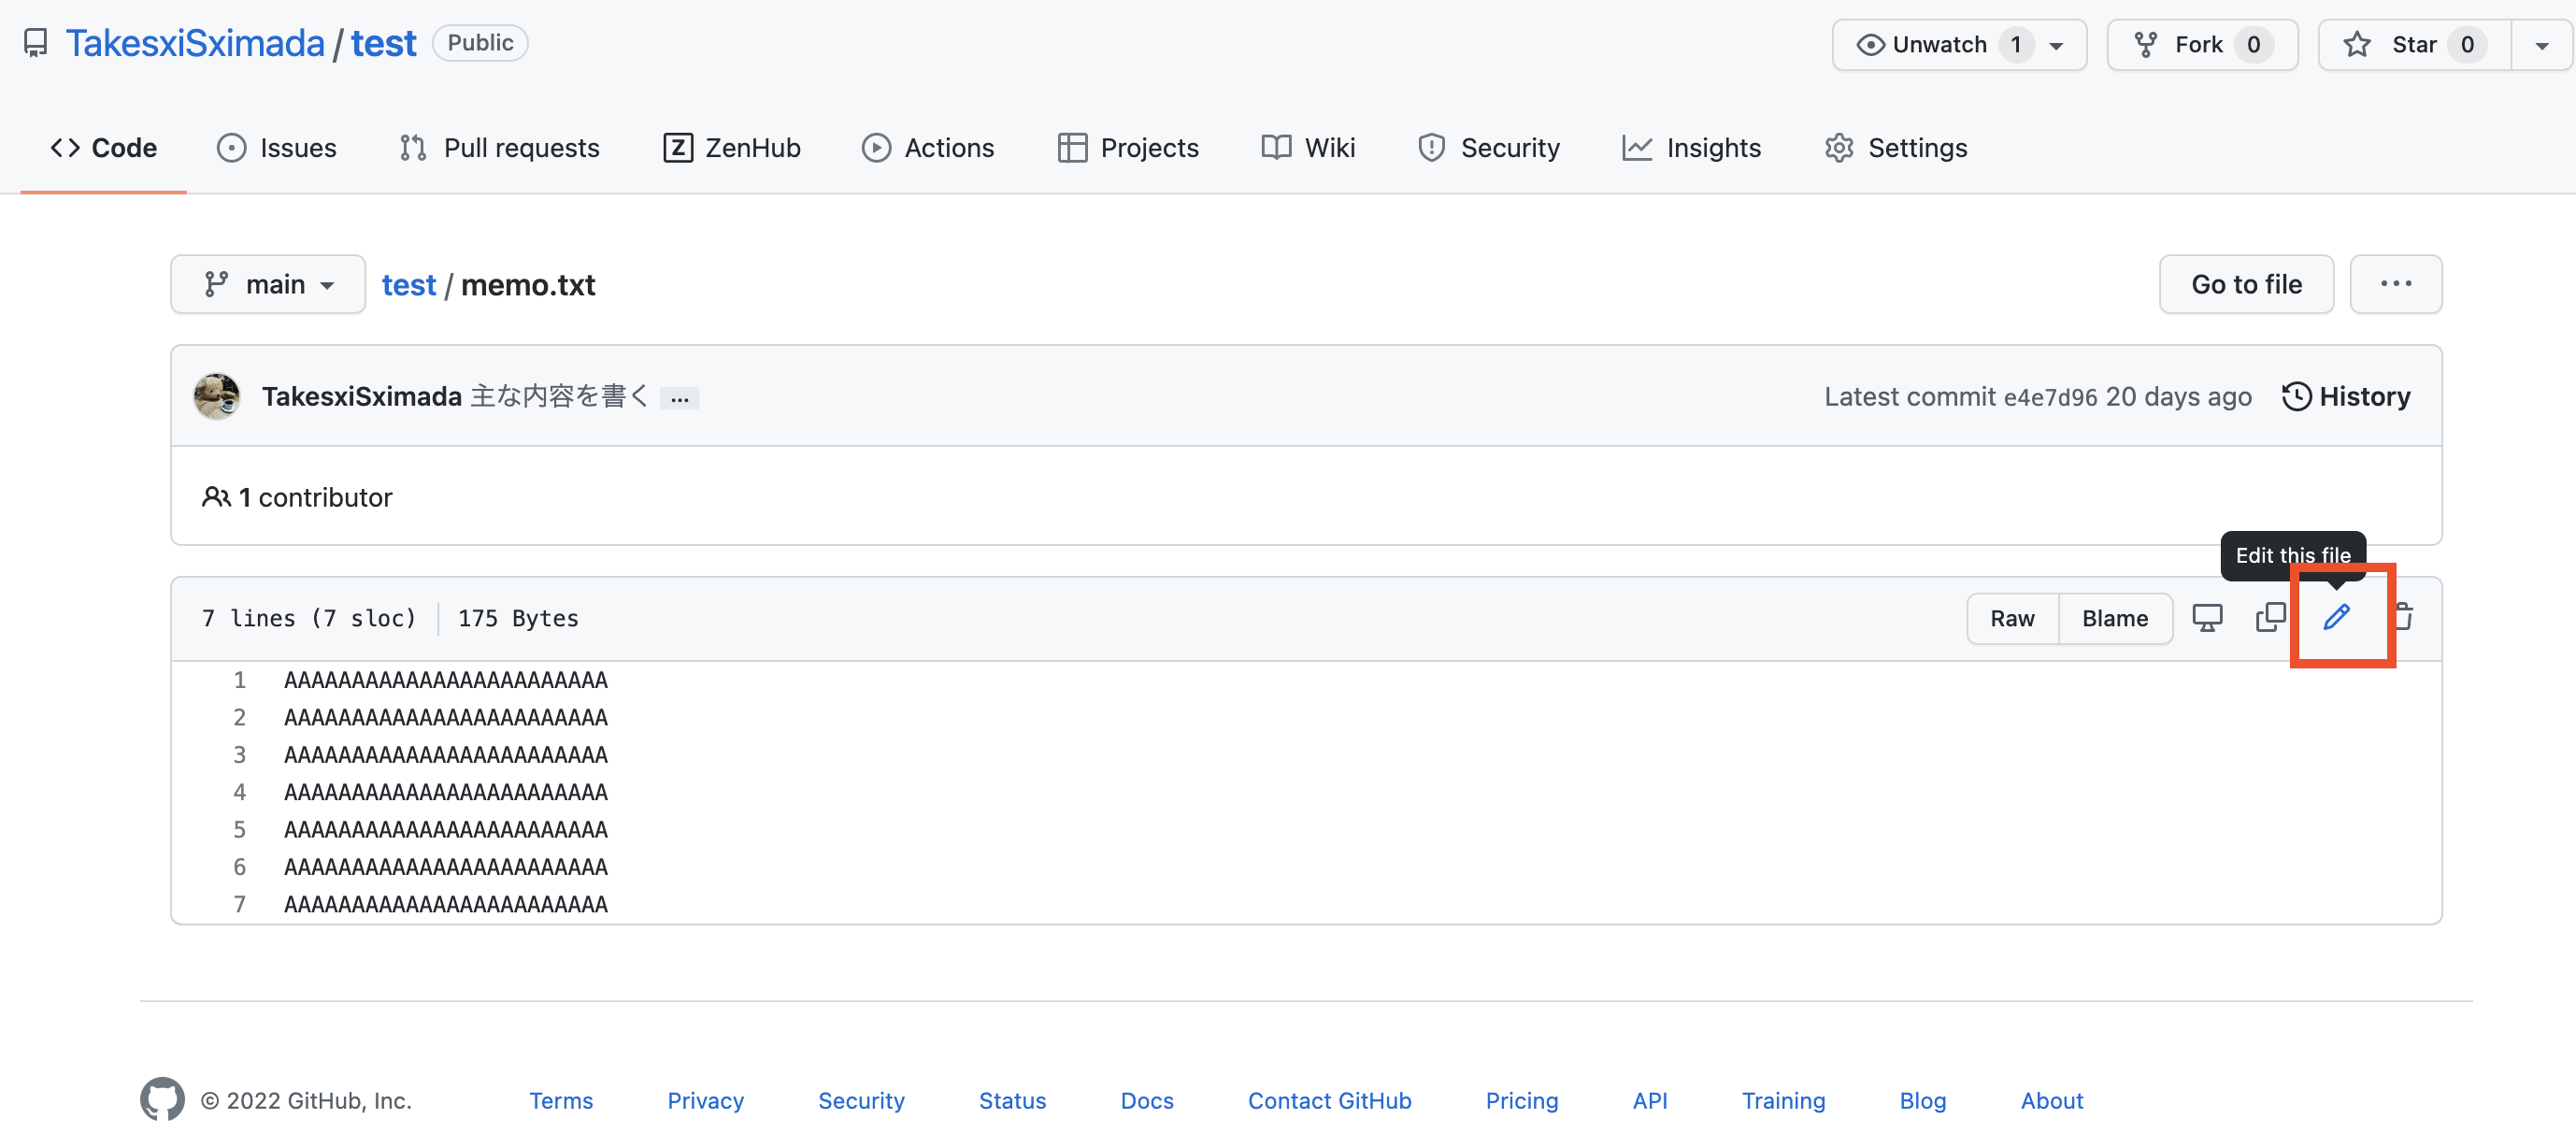The image size is (2576, 1133).
Task: Click the more options ellipsis menu
Action: [2397, 284]
